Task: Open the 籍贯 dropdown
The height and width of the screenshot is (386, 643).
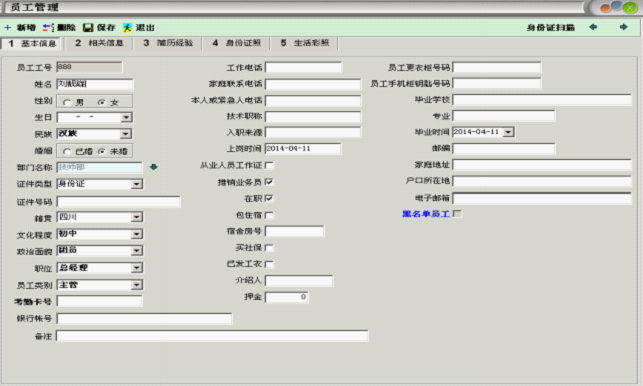Action: [137, 217]
